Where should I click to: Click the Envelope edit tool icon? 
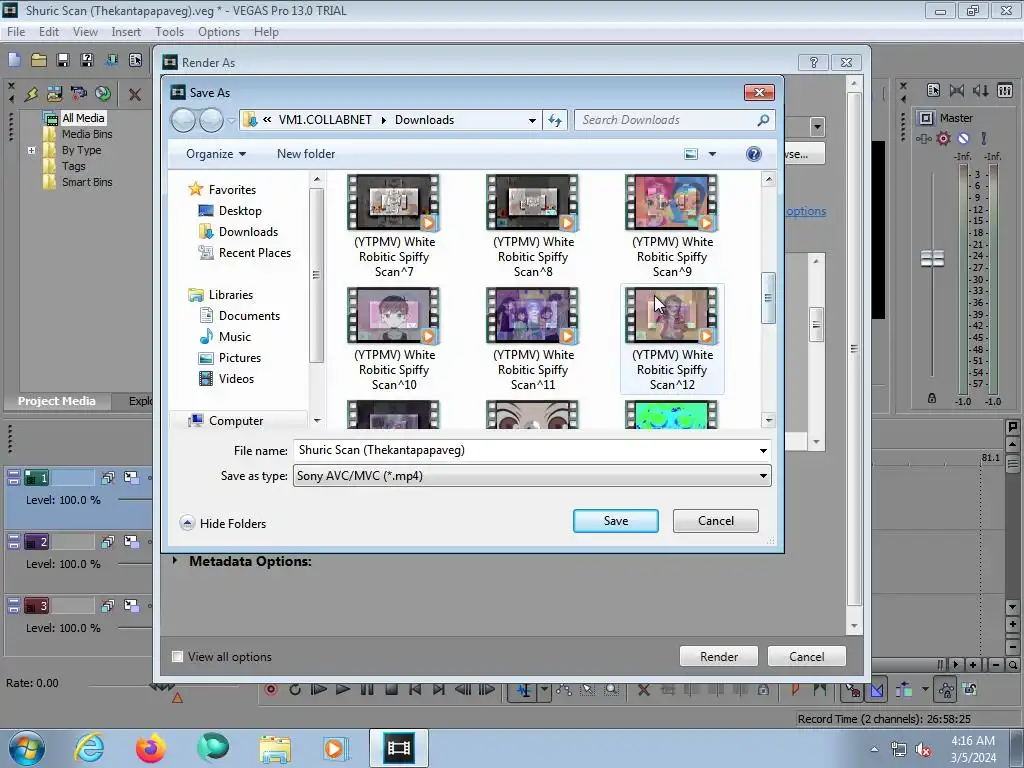564,690
